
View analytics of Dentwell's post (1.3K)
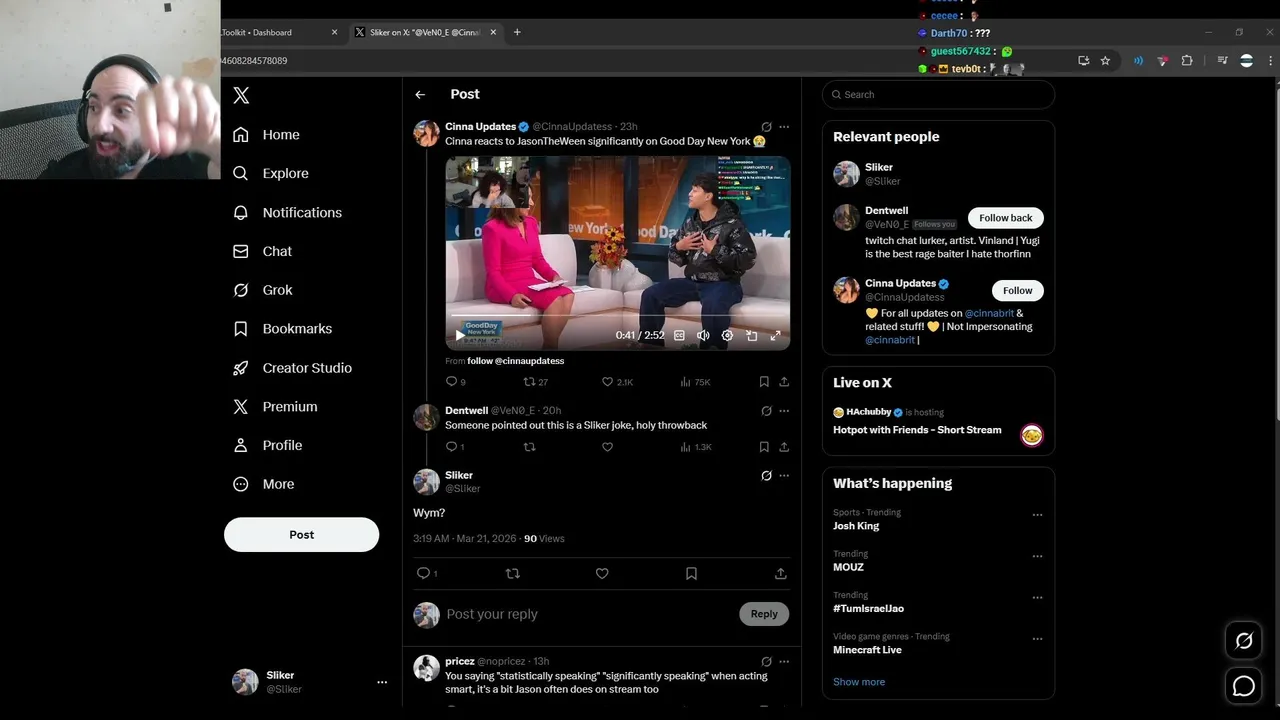(695, 447)
